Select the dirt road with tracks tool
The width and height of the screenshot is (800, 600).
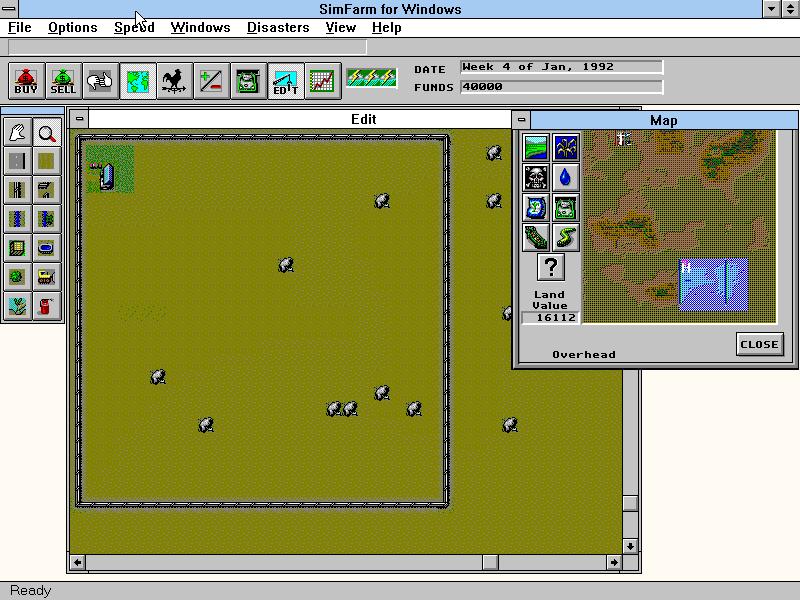click(18, 190)
